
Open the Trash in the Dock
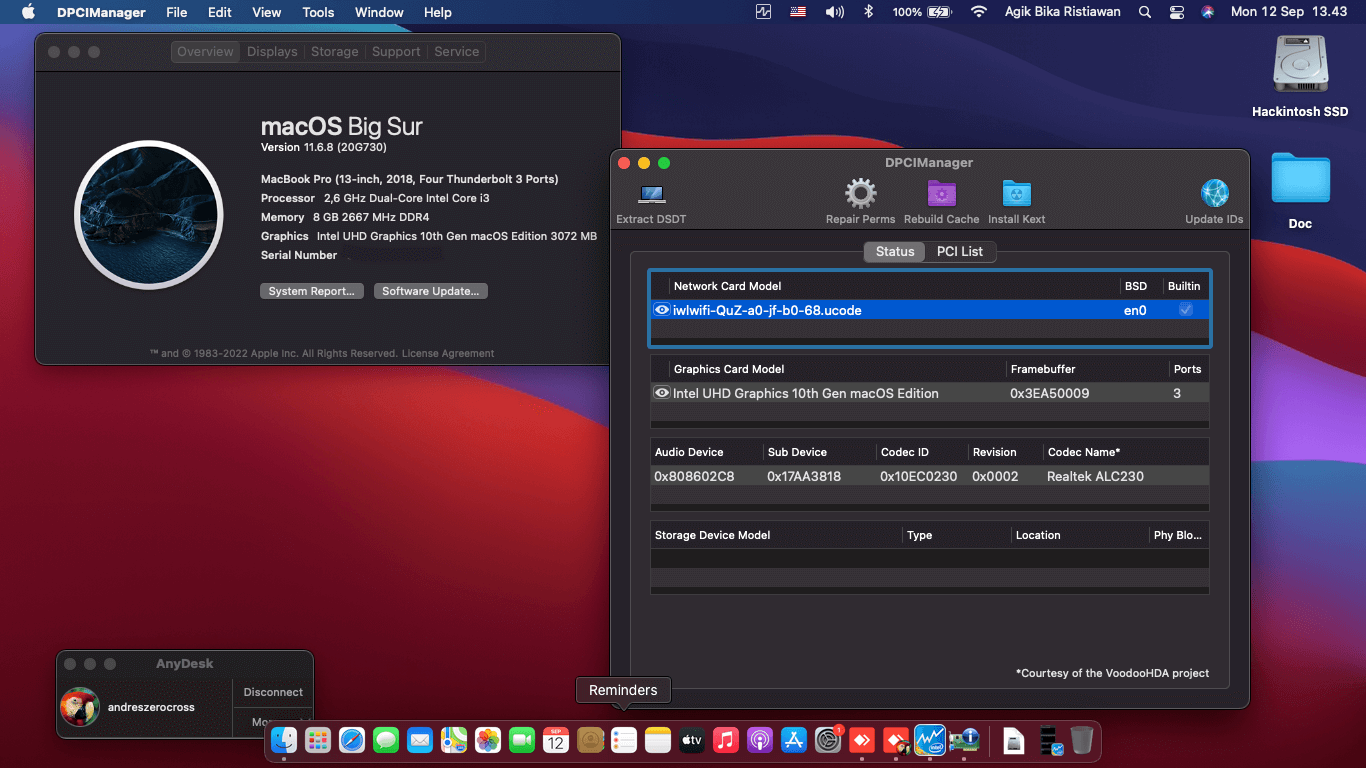click(x=1082, y=740)
